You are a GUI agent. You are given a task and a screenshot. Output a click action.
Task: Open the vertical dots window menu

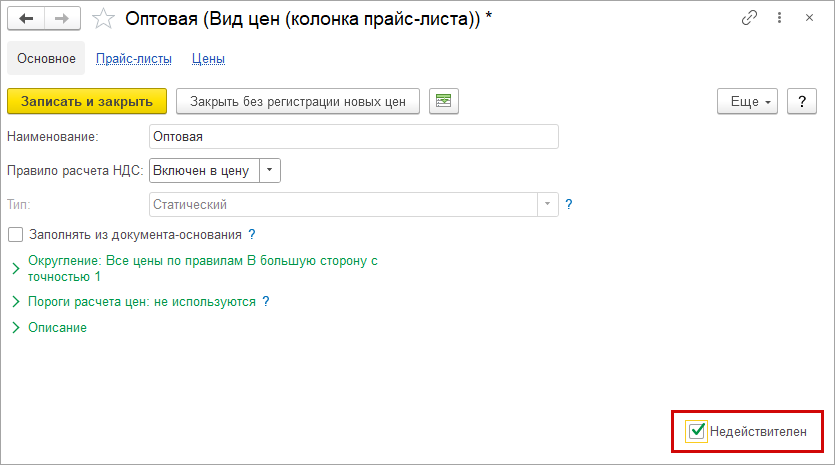tap(779, 19)
